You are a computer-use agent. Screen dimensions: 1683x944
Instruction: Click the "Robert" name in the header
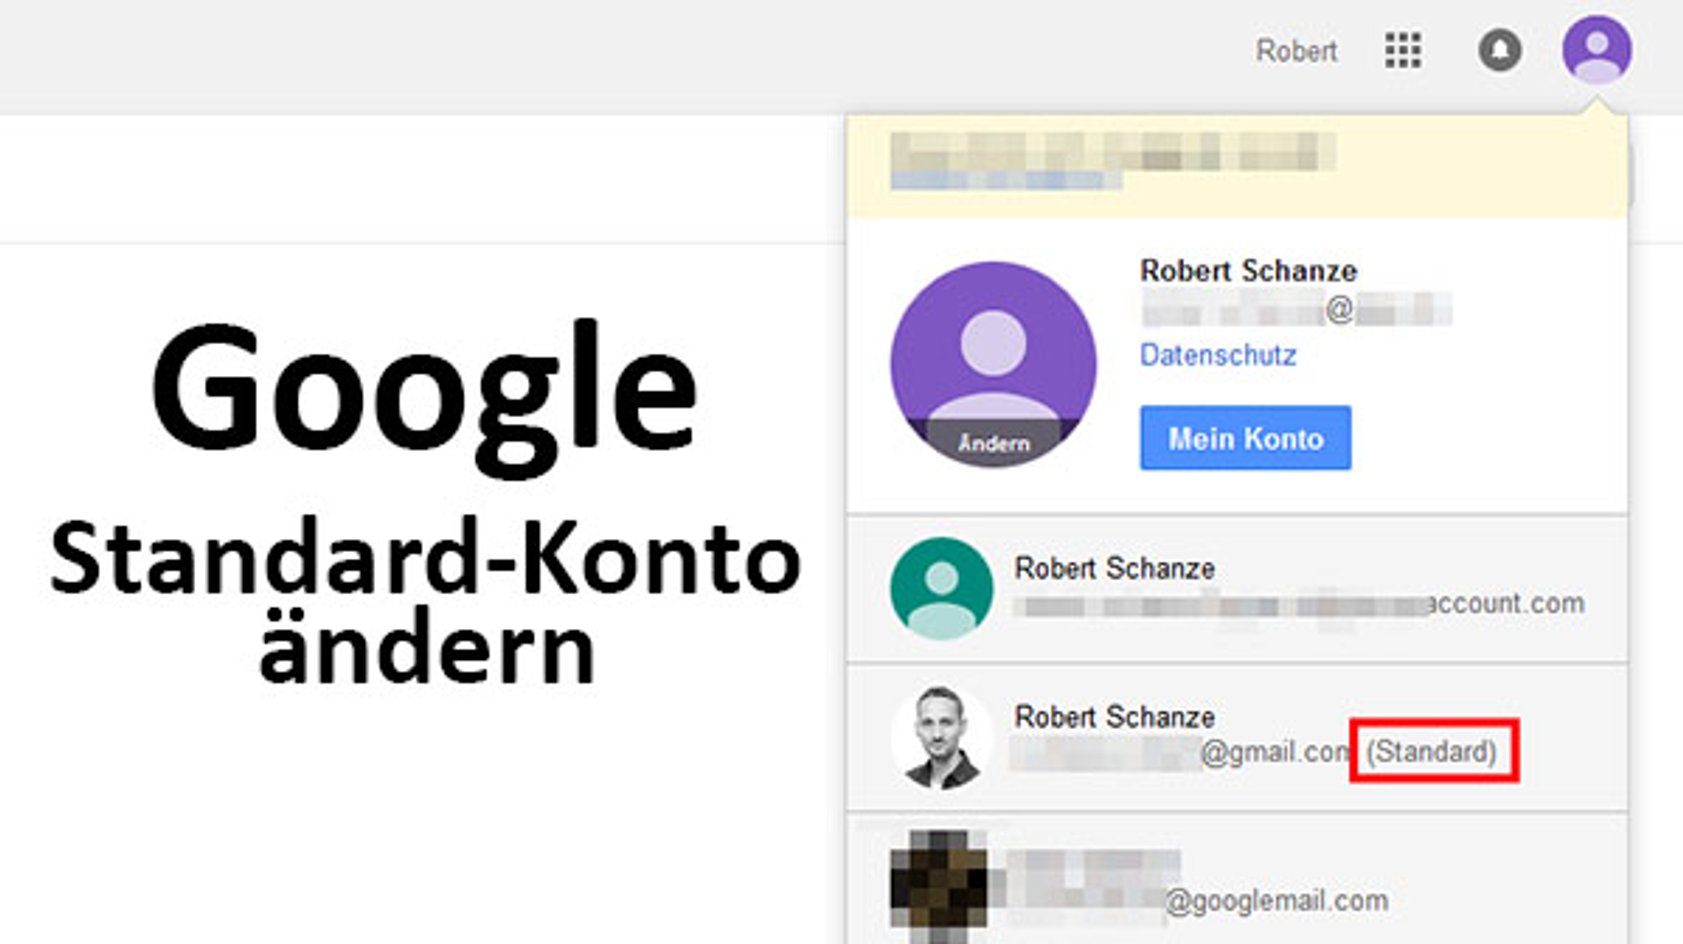[x=1296, y=51]
